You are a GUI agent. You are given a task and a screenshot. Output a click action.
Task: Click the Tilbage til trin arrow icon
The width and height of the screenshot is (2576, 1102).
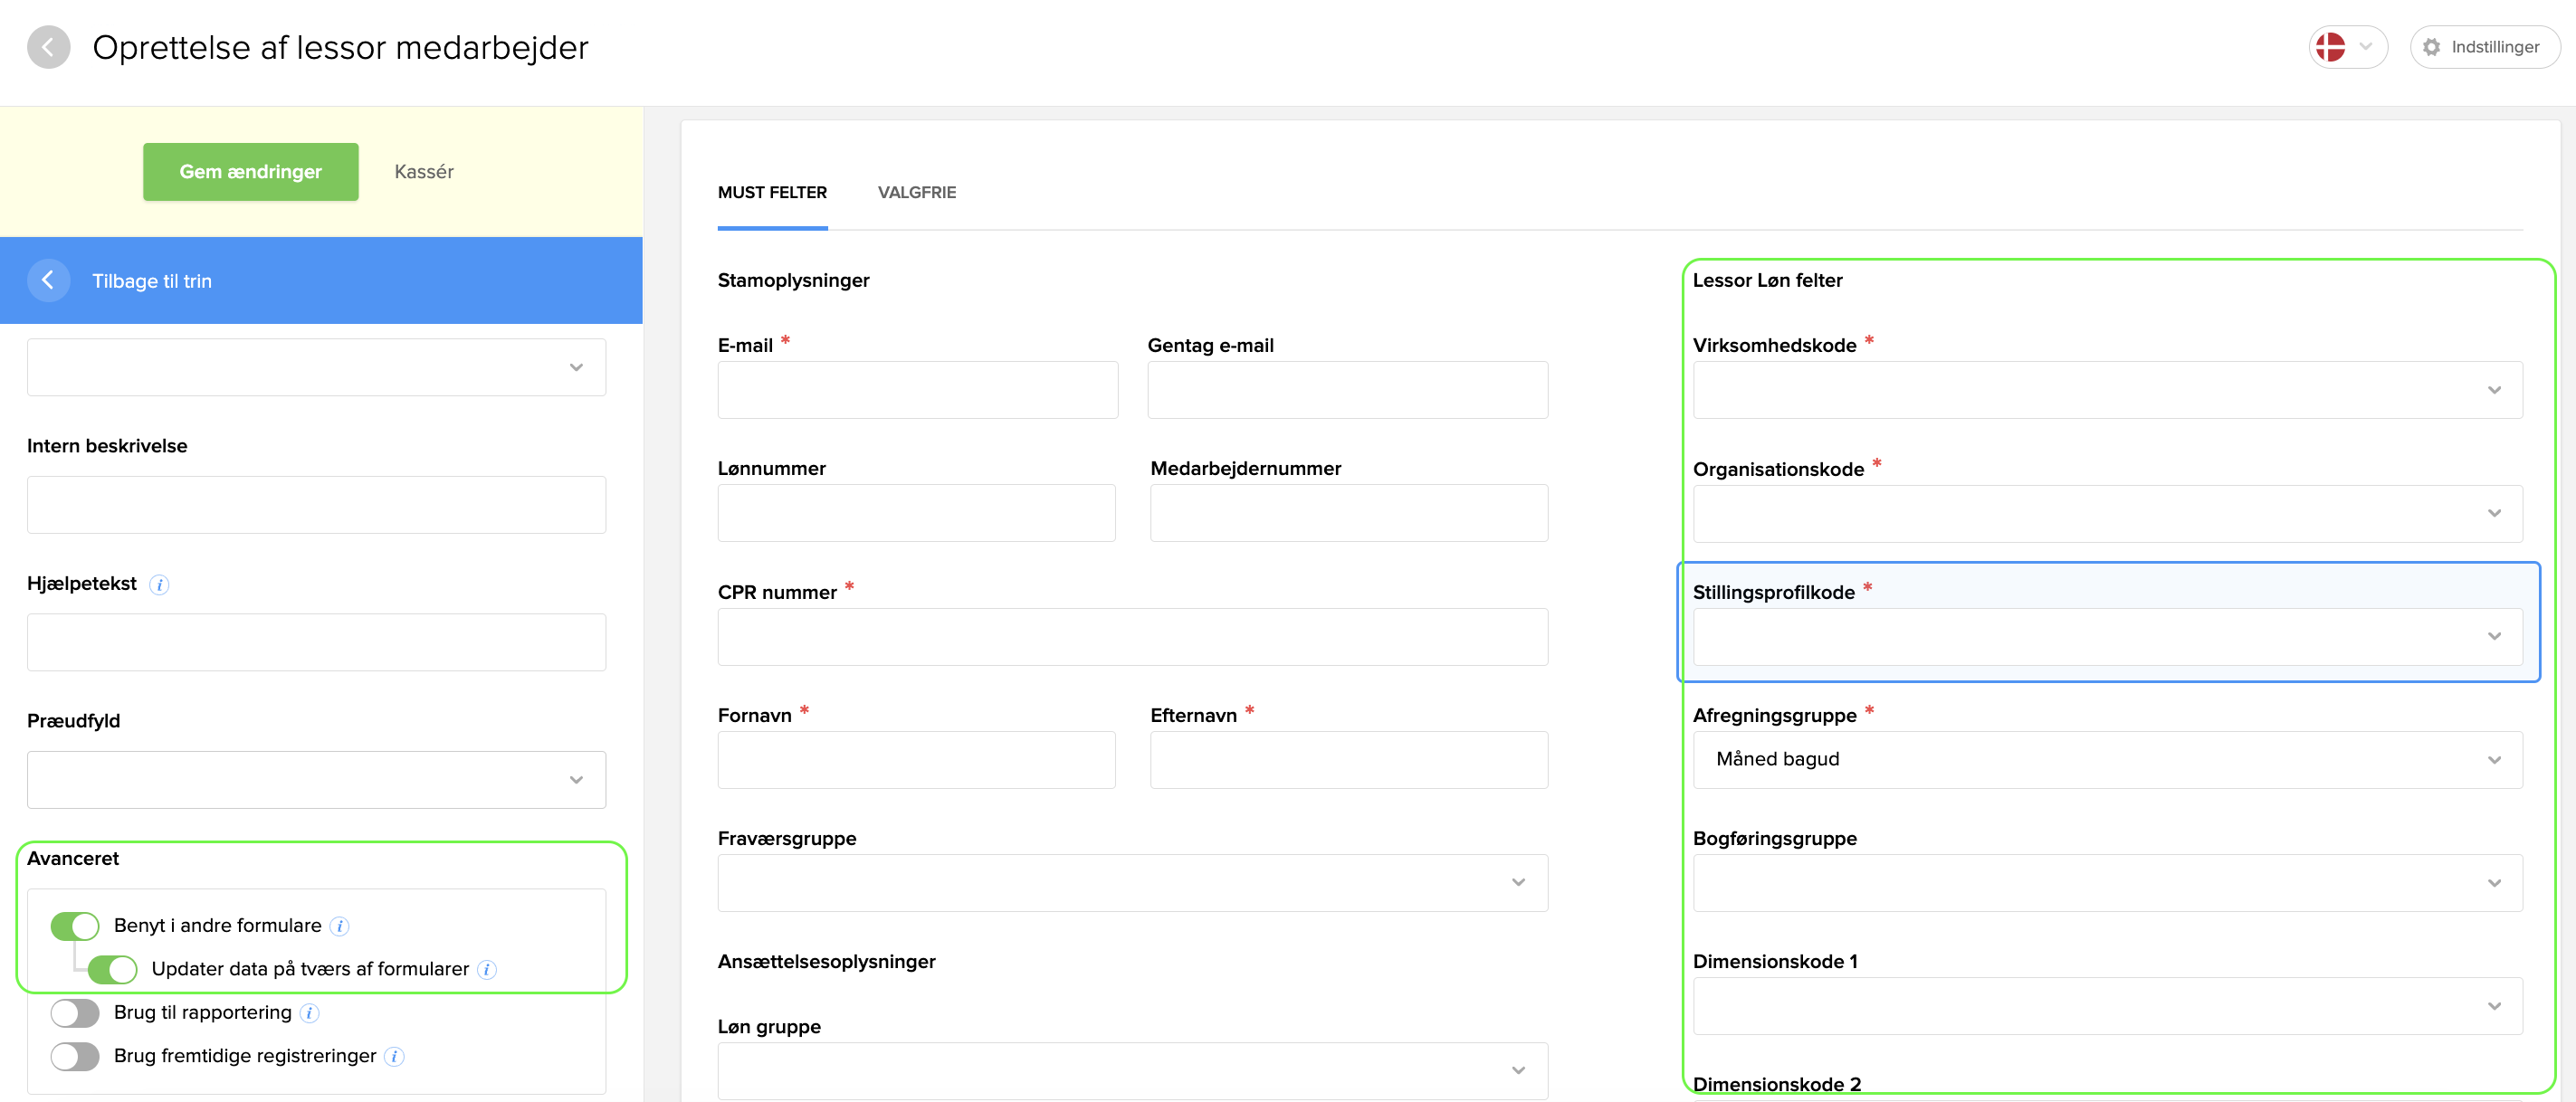tap(48, 281)
